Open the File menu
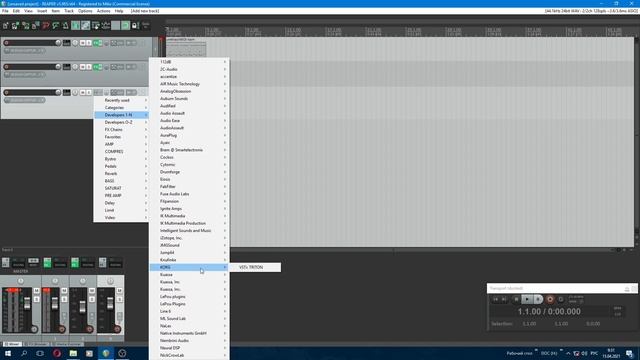Viewport: 640px width, 360px height. [5, 11]
